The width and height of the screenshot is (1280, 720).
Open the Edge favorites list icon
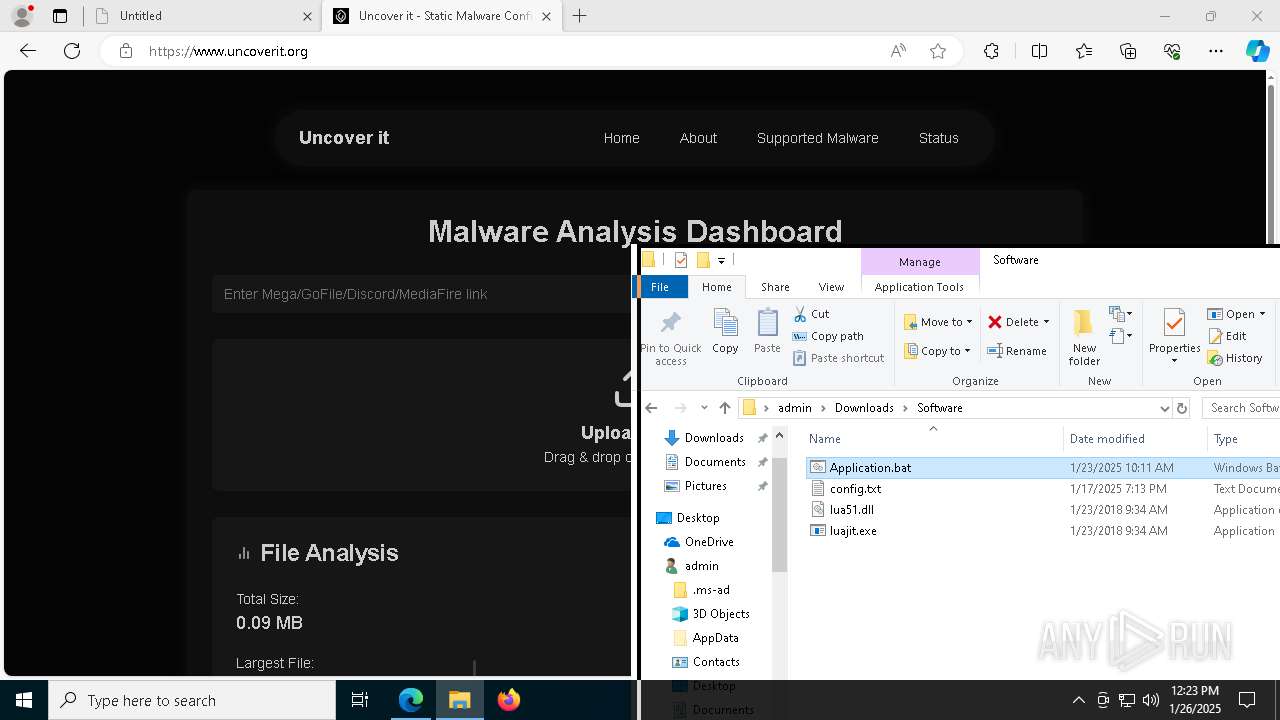coord(1084,51)
